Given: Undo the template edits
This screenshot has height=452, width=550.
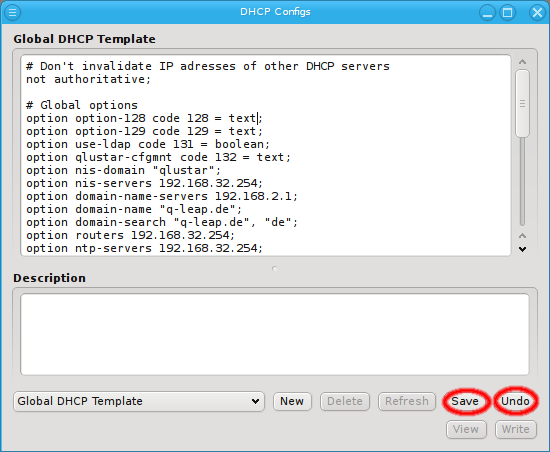Looking at the screenshot, I should pos(515,401).
